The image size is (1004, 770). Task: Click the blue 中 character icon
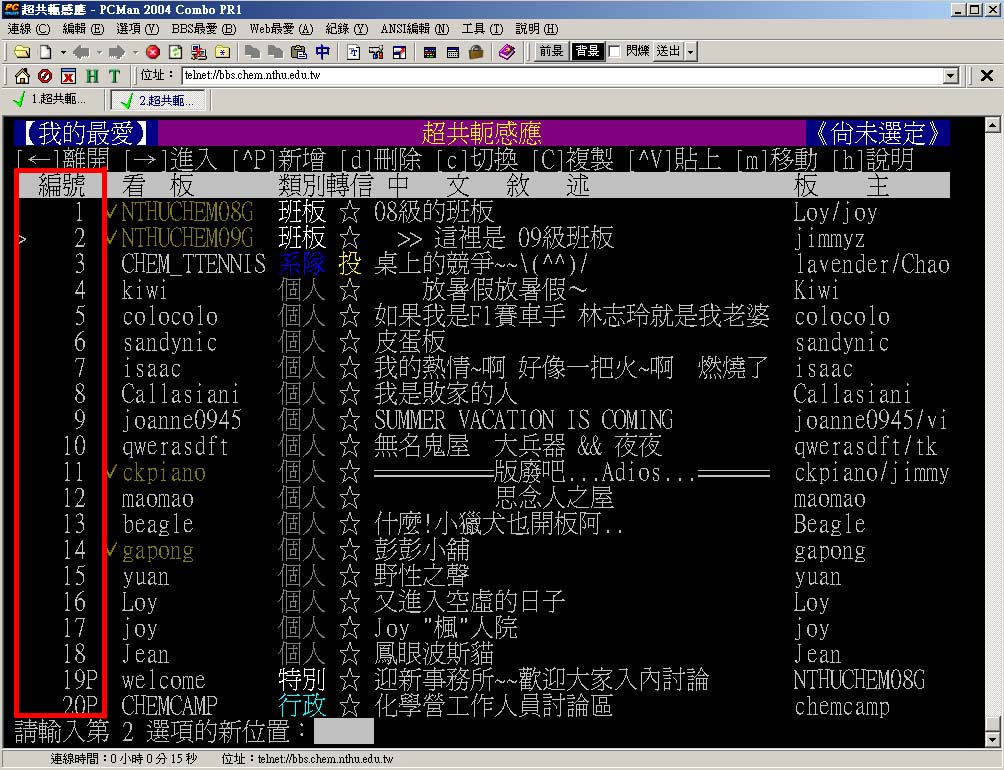tap(322, 51)
